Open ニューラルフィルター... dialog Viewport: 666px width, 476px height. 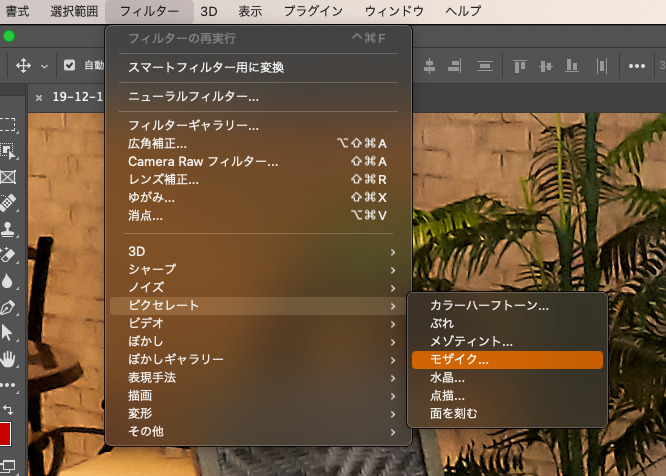tap(193, 97)
